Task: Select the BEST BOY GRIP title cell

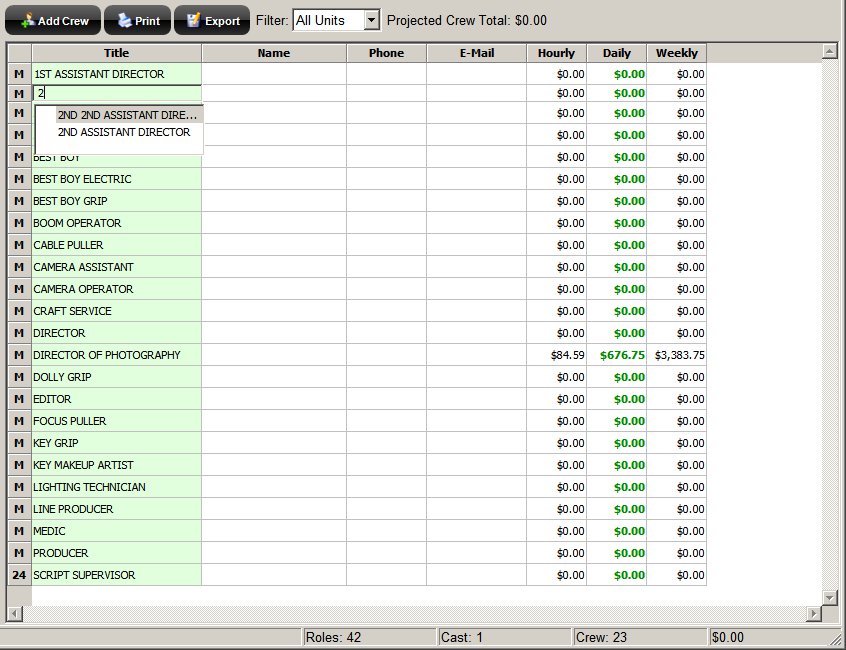Action: [x=117, y=201]
